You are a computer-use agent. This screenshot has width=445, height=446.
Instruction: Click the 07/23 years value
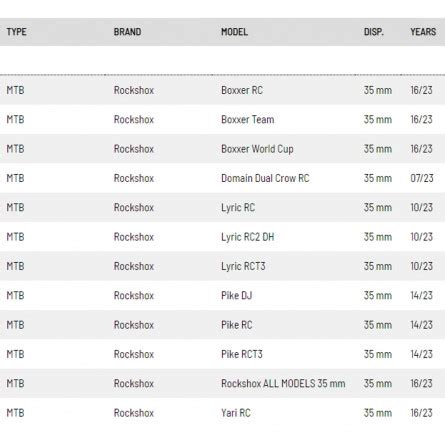click(422, 178)
